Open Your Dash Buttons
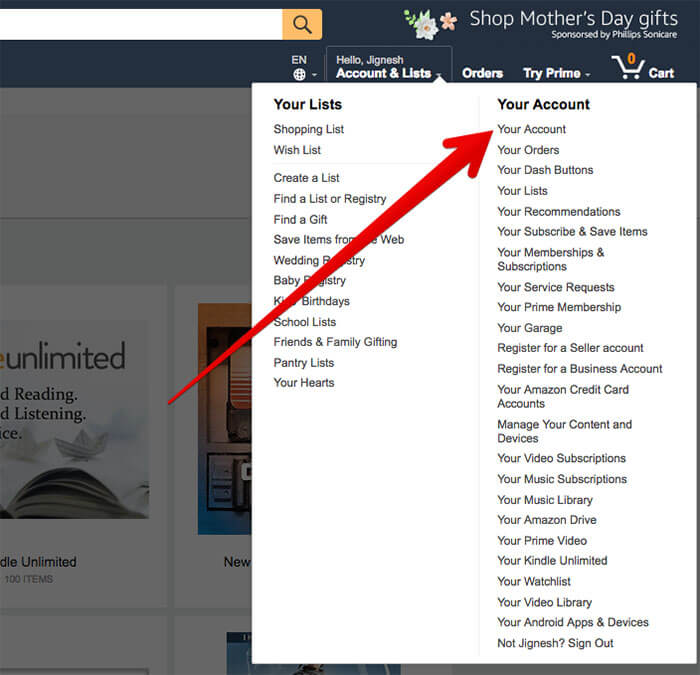 click(545, 170)
